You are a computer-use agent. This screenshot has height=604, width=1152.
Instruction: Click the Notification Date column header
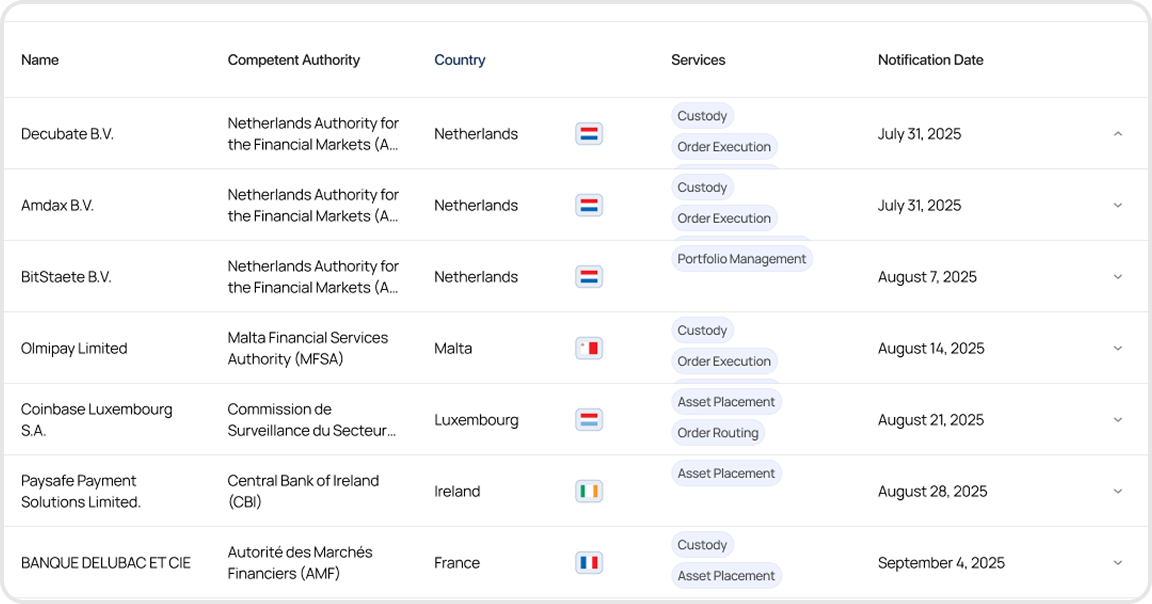pos(930,60)
